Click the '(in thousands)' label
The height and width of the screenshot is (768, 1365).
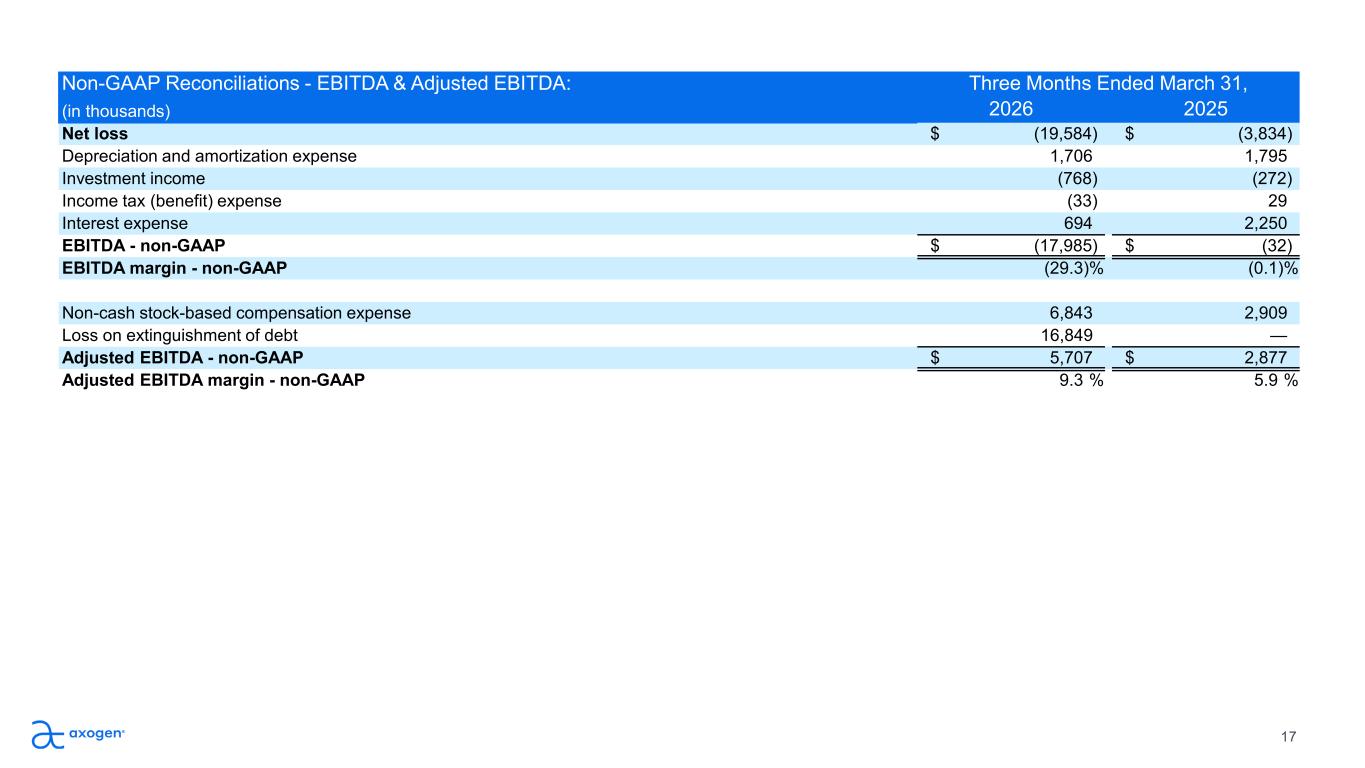tap(116, 111)
